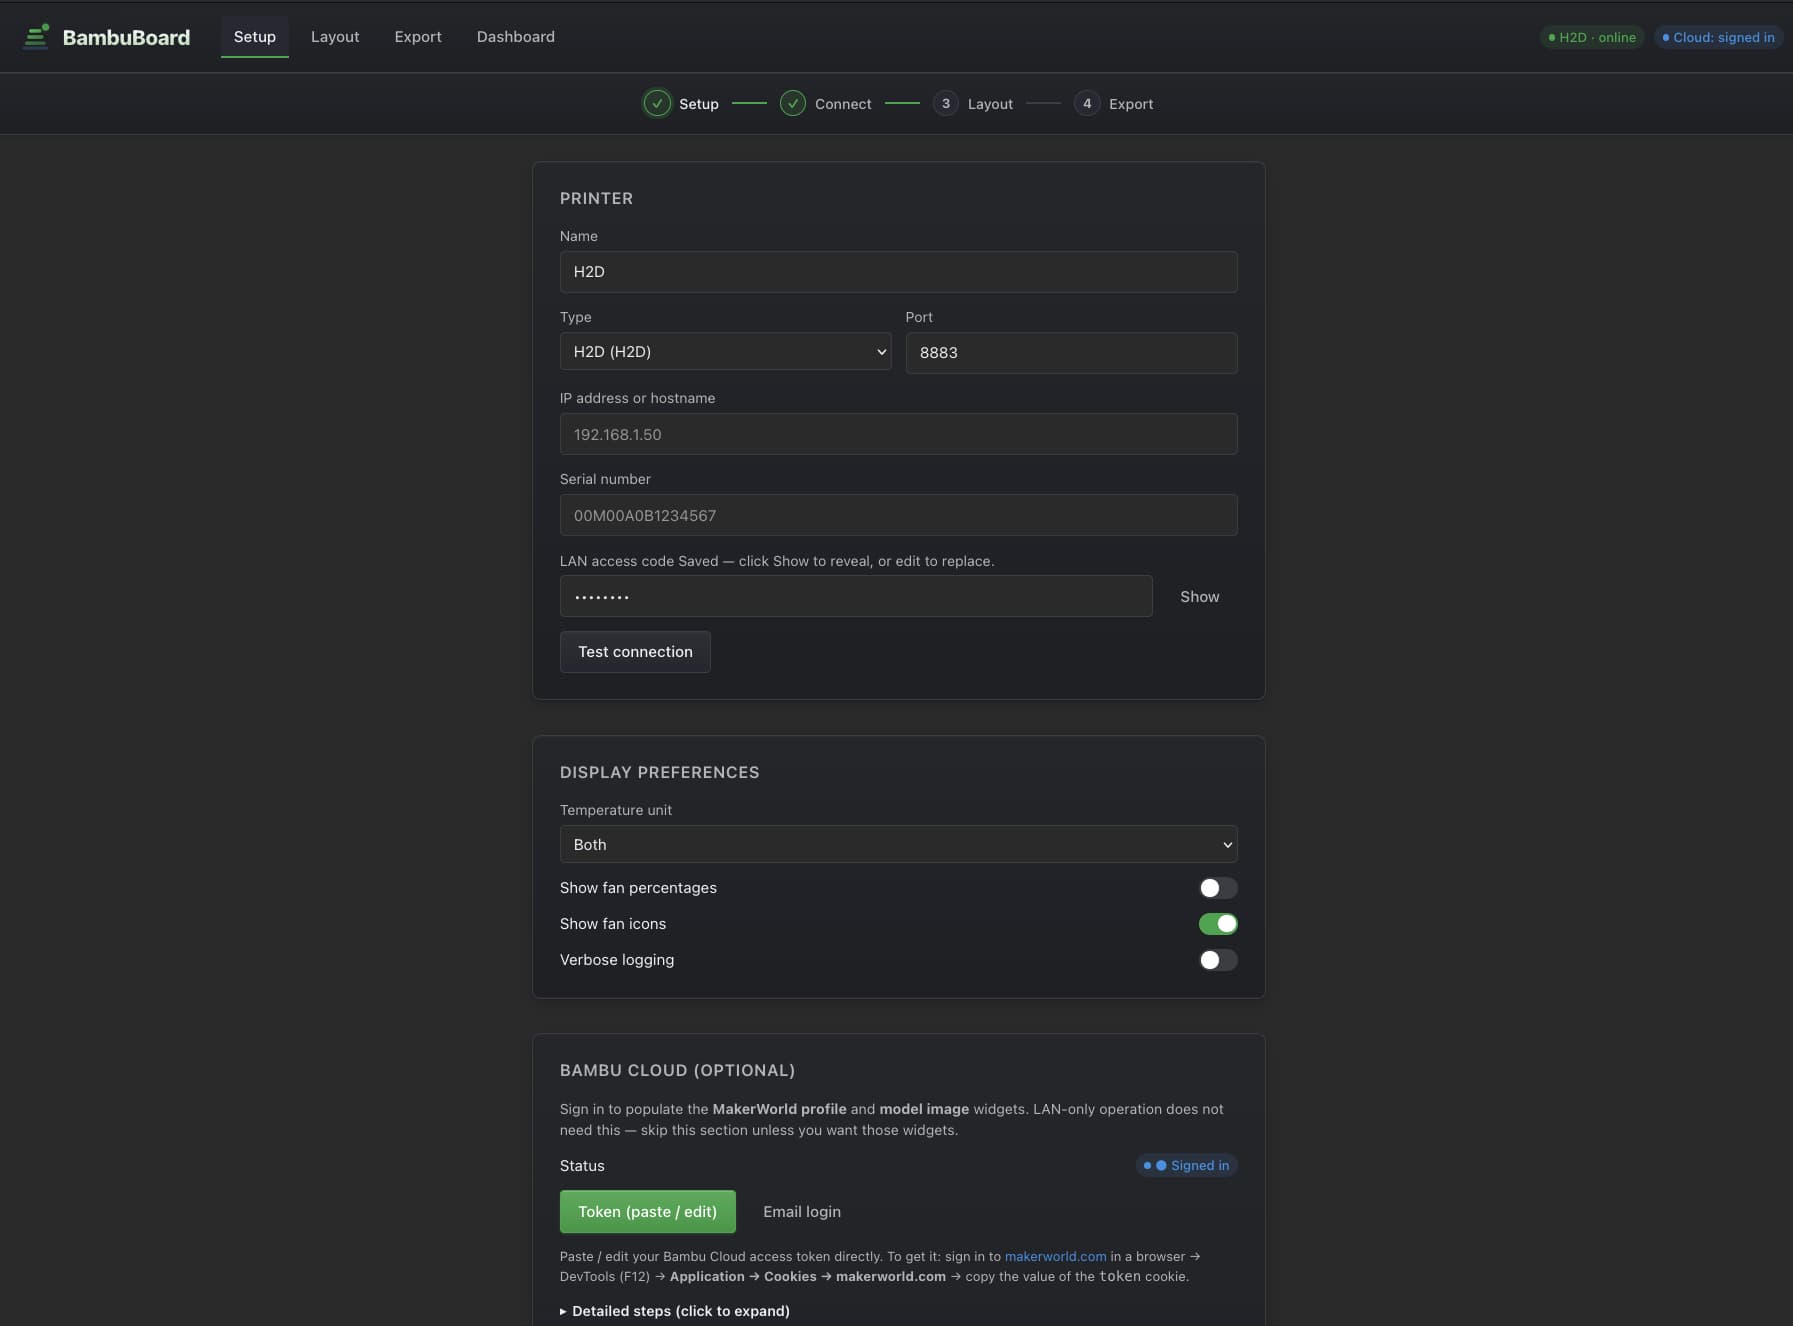The image size is (1793, 1326).
Task: Click the Connect step checkmark circle
Action: pyautogui.click(x=793, y=104)
